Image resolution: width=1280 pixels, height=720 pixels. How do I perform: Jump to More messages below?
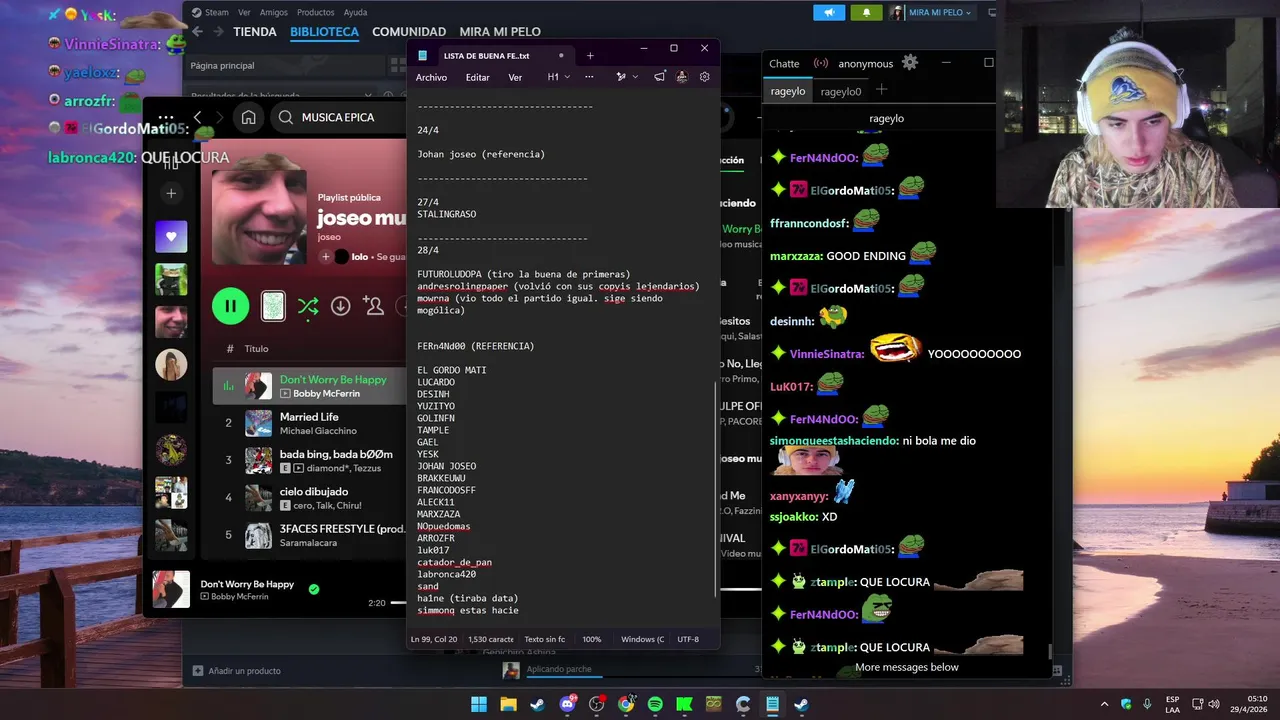click(907, 667)
